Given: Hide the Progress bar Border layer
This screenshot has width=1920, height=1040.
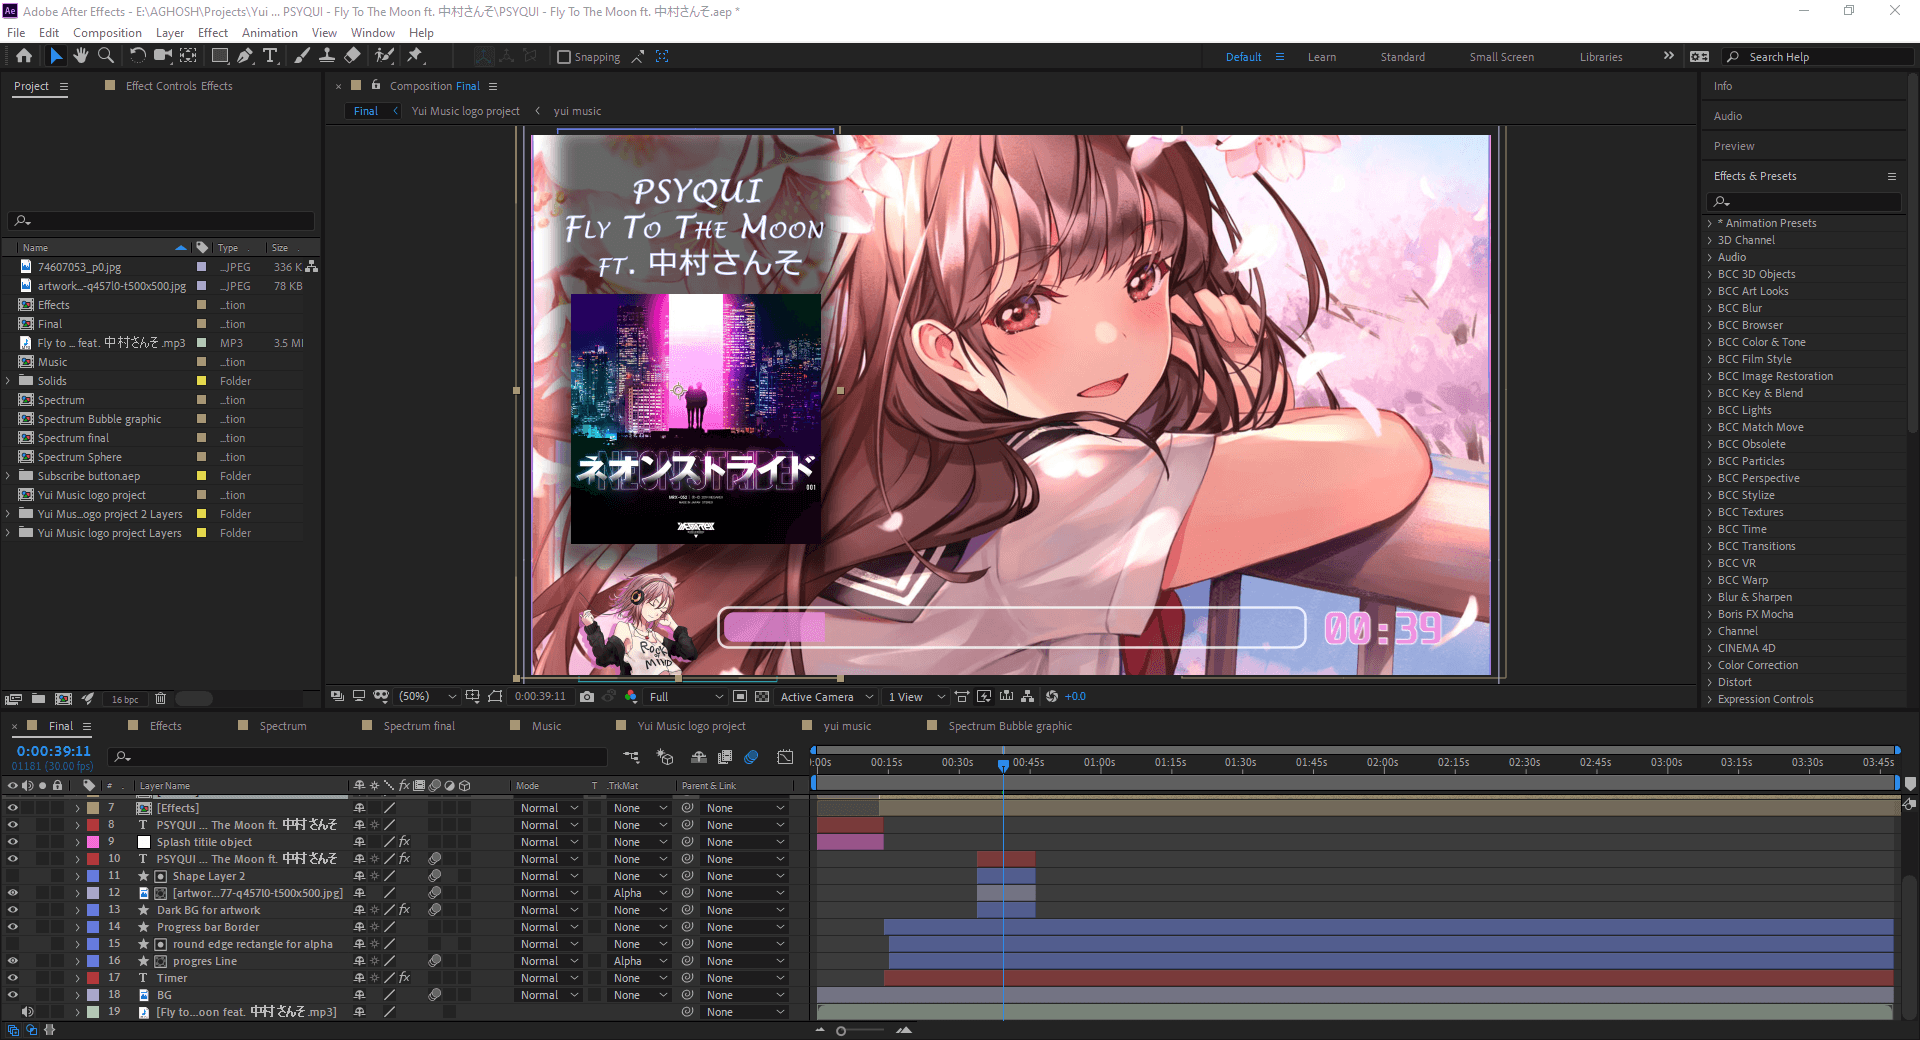Looking at the screenshot, I should tap(13, 927).
